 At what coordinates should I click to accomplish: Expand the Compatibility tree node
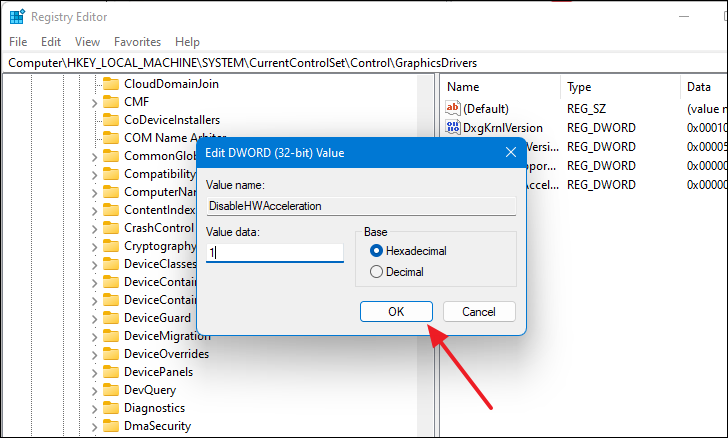click(x=94, y=175)
